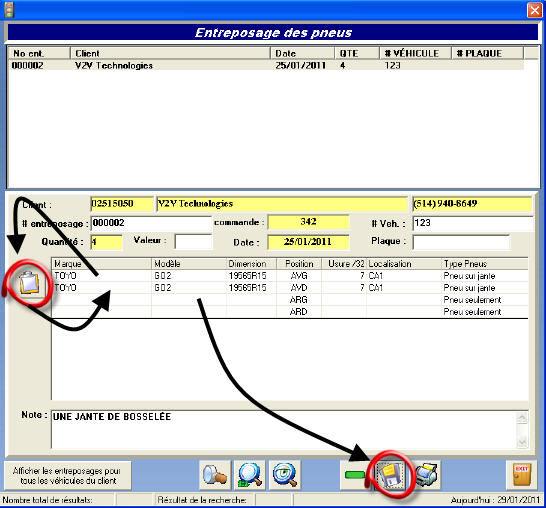Click the 'Dimension' column header
This screenshot has height=508, width=546.
click(x=251, y=264)
